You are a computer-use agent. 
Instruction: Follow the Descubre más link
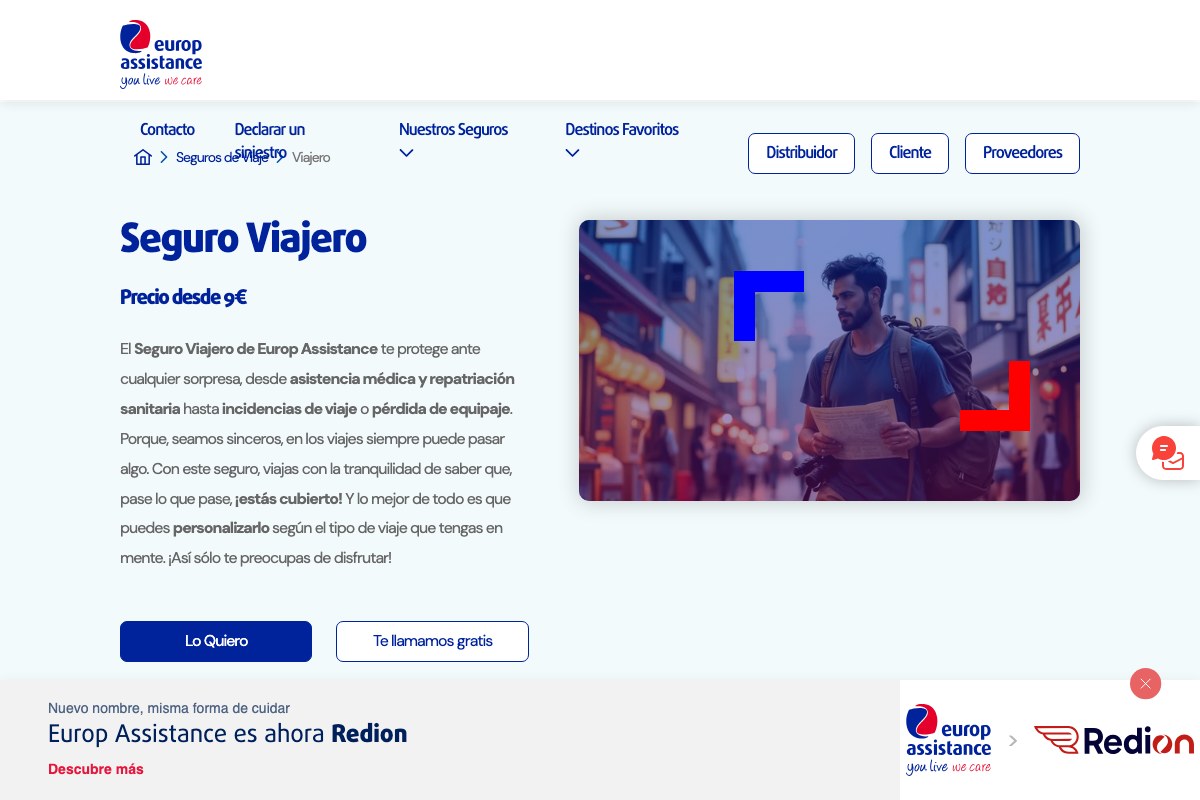[x=96, y=769]
